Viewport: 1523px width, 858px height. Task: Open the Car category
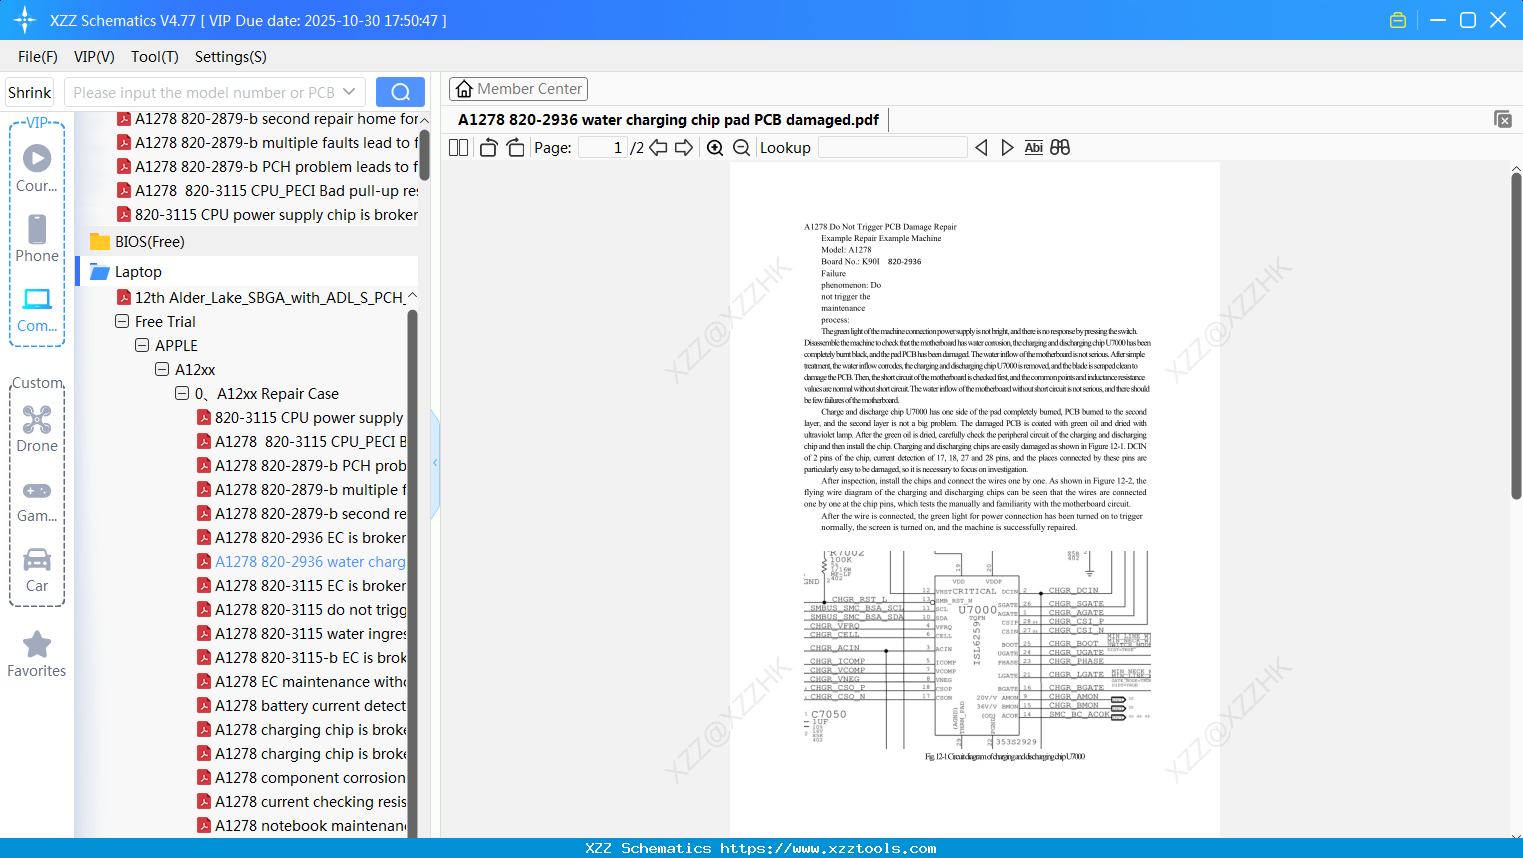[x=37, y=570]
